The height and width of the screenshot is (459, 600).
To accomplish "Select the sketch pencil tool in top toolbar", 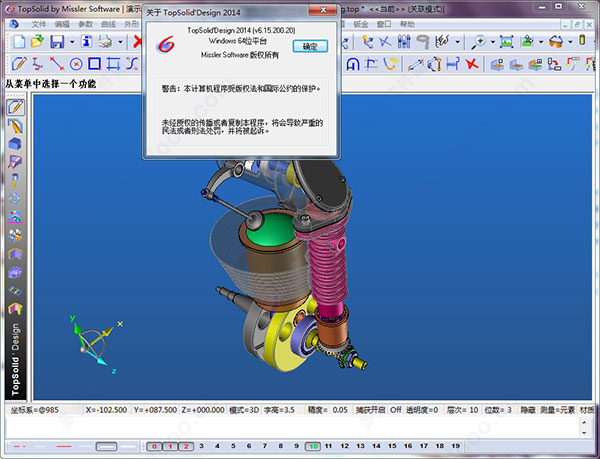I will [19, 64].
